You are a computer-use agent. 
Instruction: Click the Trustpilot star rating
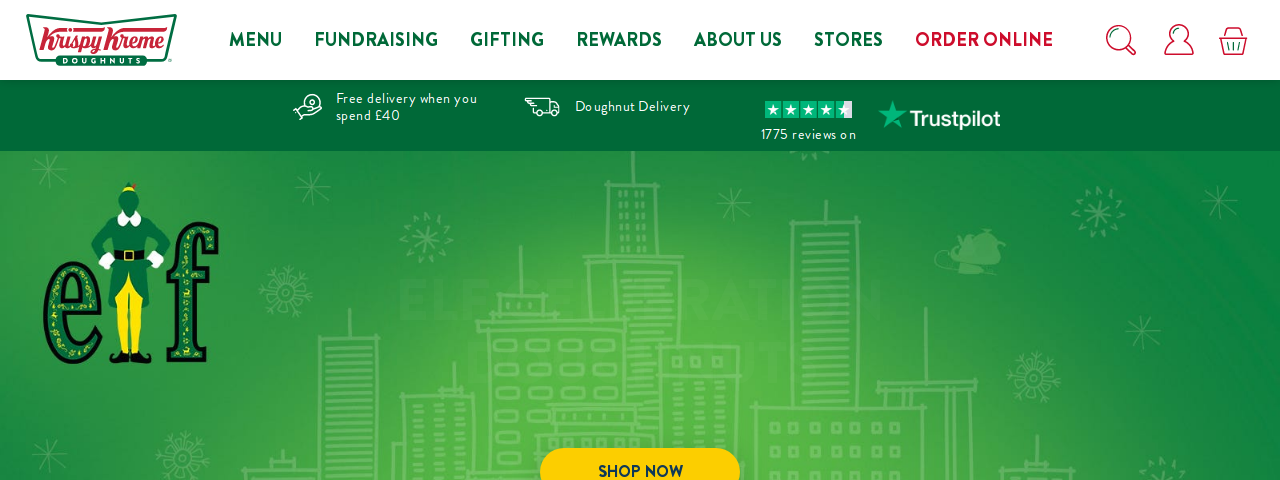808,110
